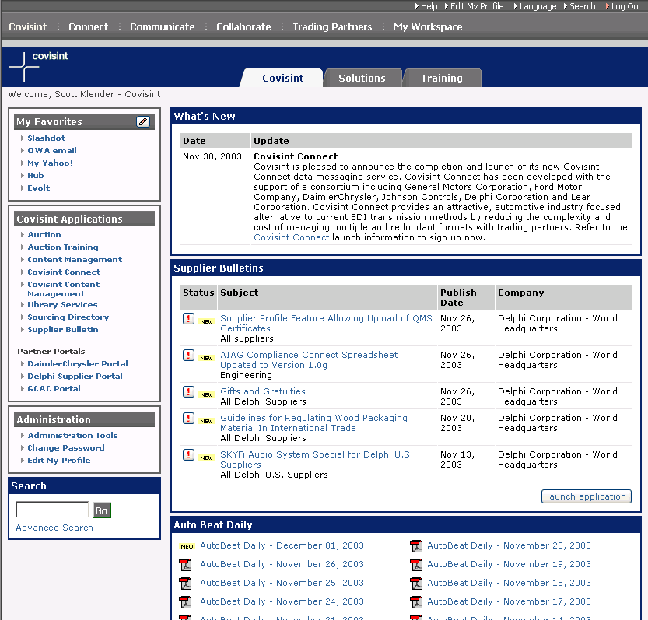The image size is (648, 620).
Task: Open the Language option at top
Action: click(x=535, y=6)
